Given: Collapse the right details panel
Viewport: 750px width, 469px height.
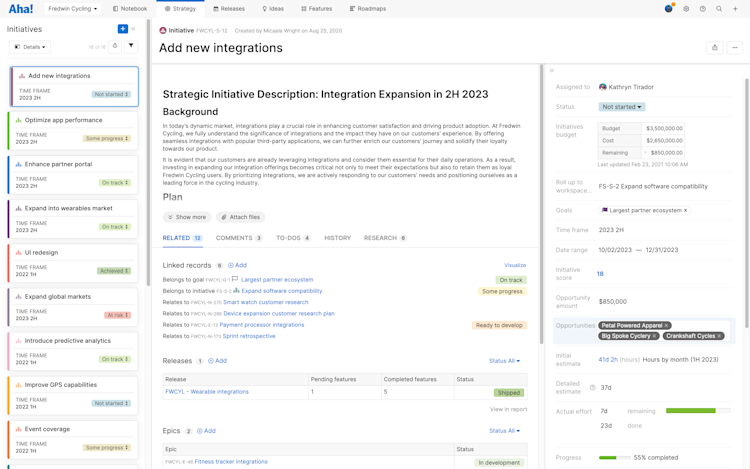Looking at the screenshot, I should click(x=551, y=70).
